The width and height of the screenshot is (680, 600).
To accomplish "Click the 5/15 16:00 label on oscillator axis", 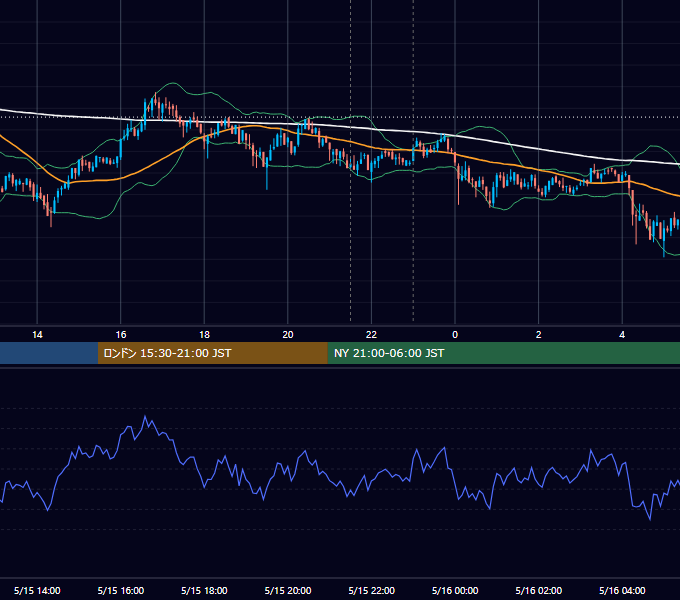I will pyautogui.click(x=121, y=590).
